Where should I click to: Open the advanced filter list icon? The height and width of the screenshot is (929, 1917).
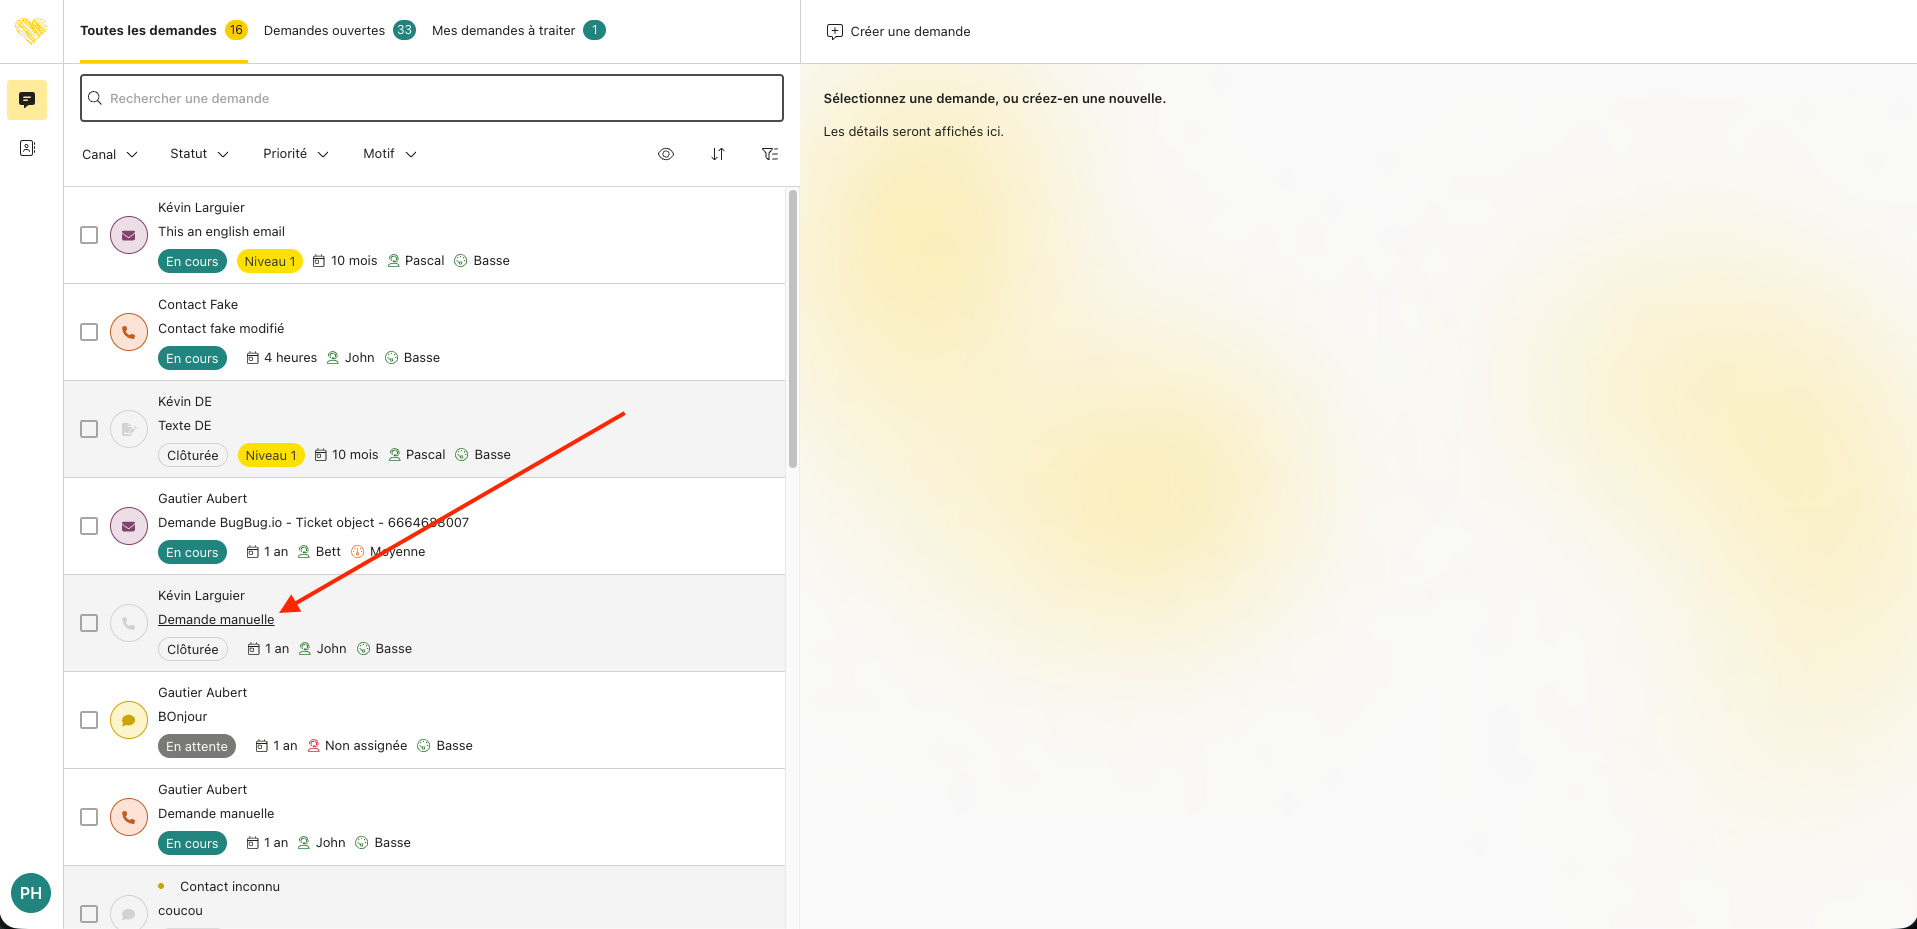click(769, 154)
